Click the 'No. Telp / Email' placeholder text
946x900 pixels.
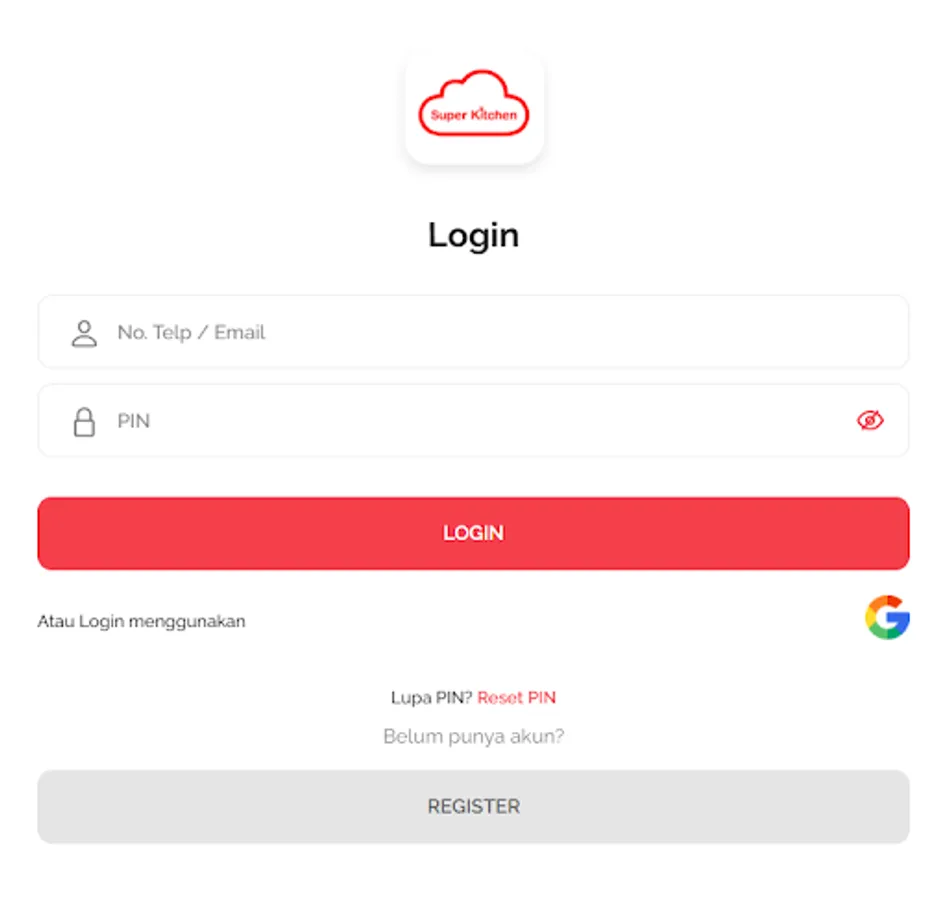click(x=191, y=332)
